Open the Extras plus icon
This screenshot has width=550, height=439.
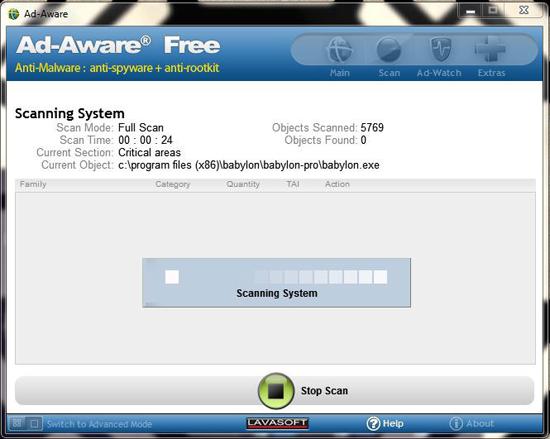pos(490,50)
